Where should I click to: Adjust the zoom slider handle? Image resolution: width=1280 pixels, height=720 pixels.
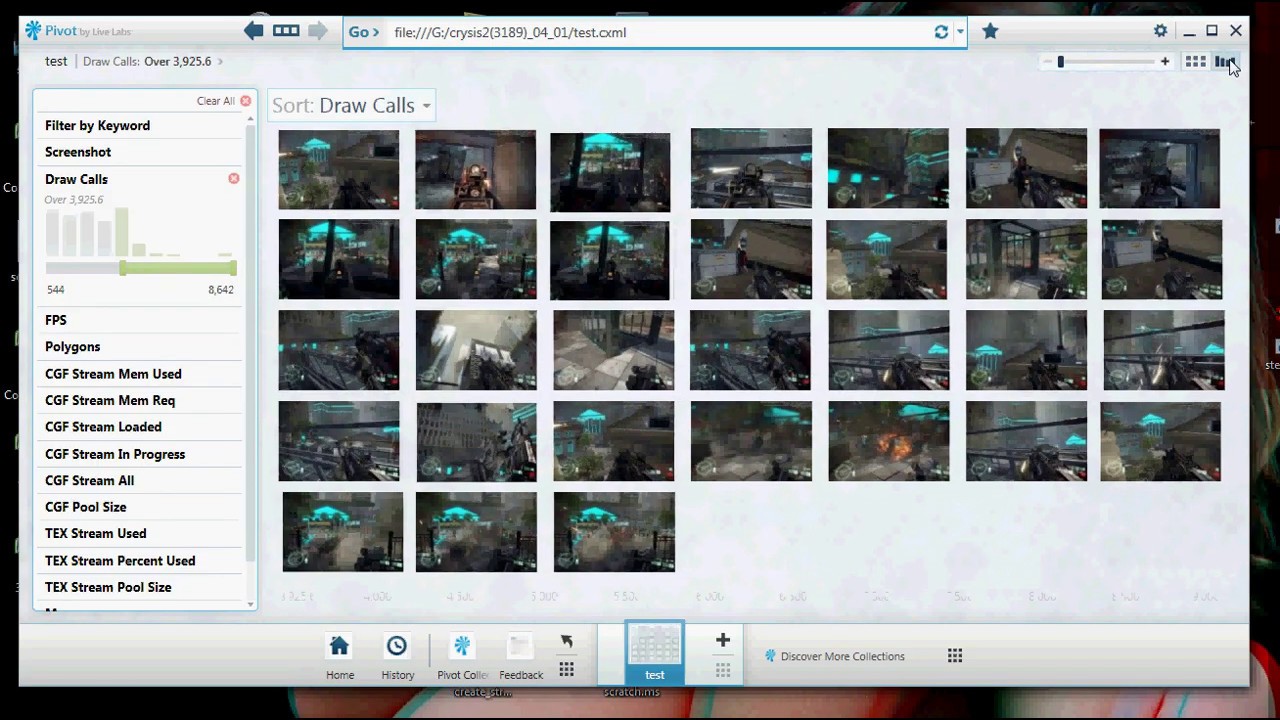point(1061,62)
